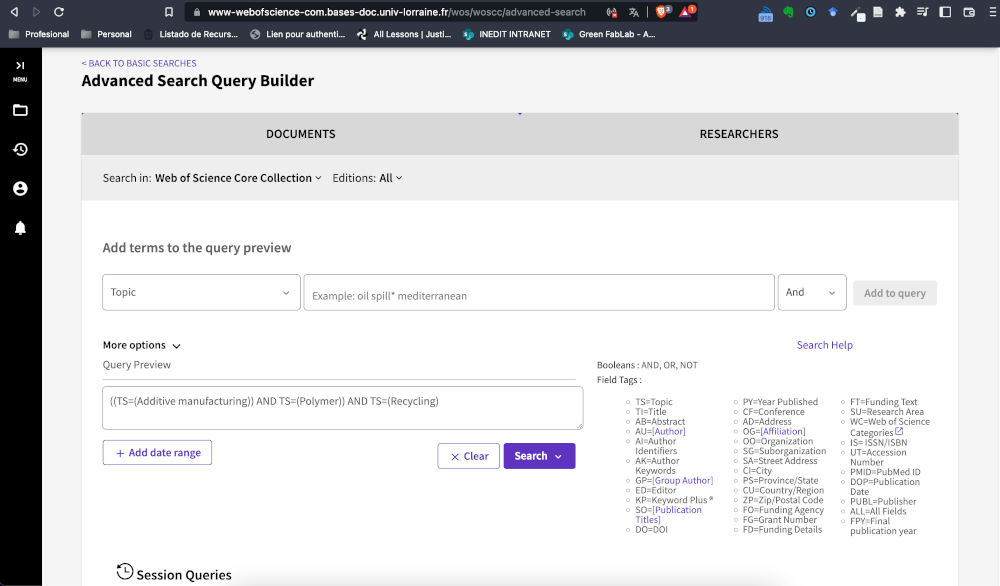Image resolution: width=1000 pixels, height=586 pixels.
Task: Expand the Web of Science Core Collection selector
Action: (238, 178)
